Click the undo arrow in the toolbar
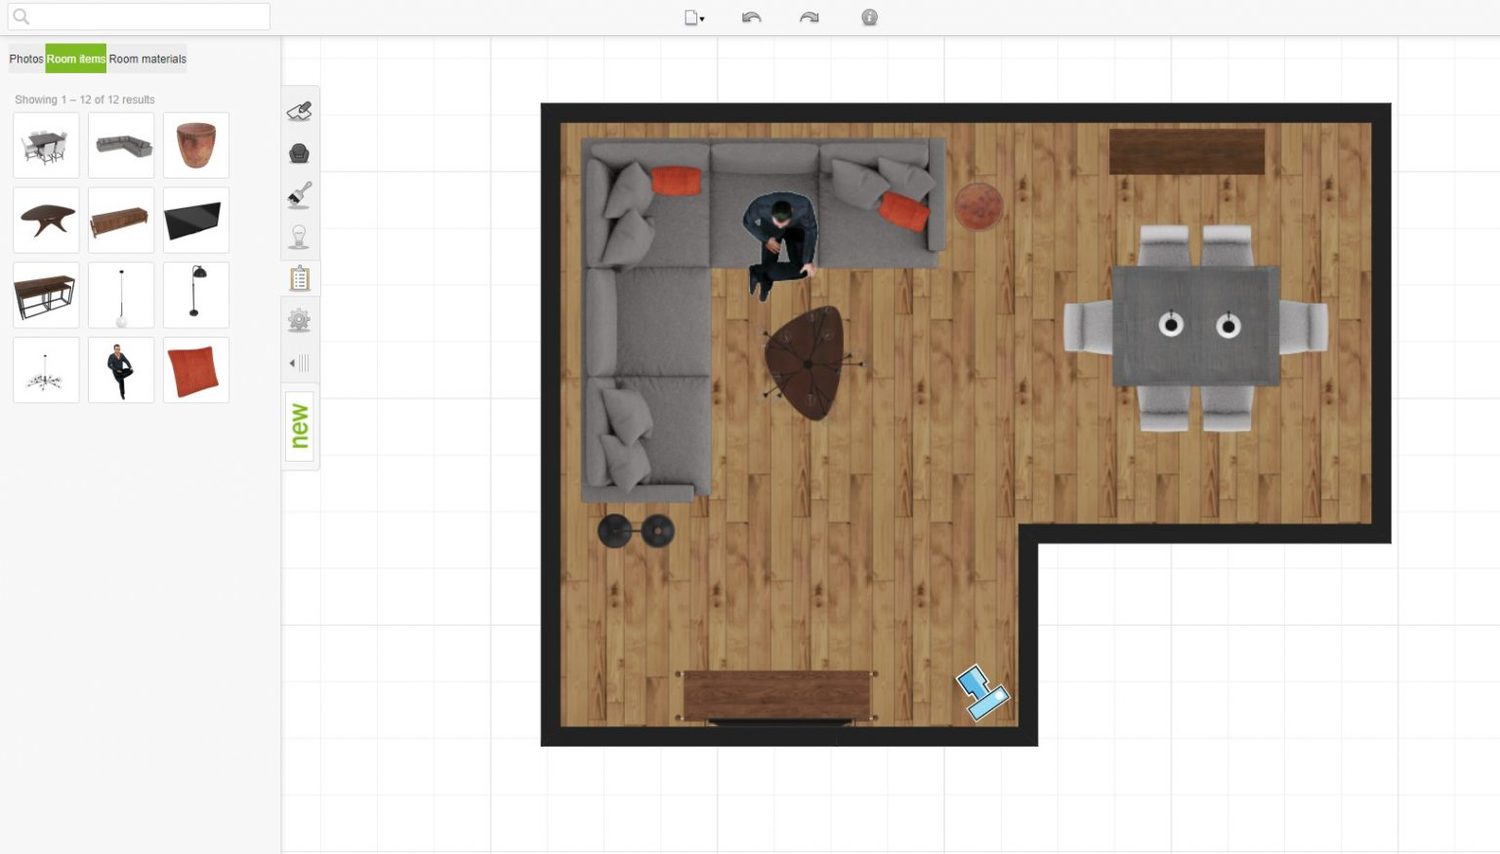Image resolution: width=1500 pixels, height=854 pixels. pos(752,17)
